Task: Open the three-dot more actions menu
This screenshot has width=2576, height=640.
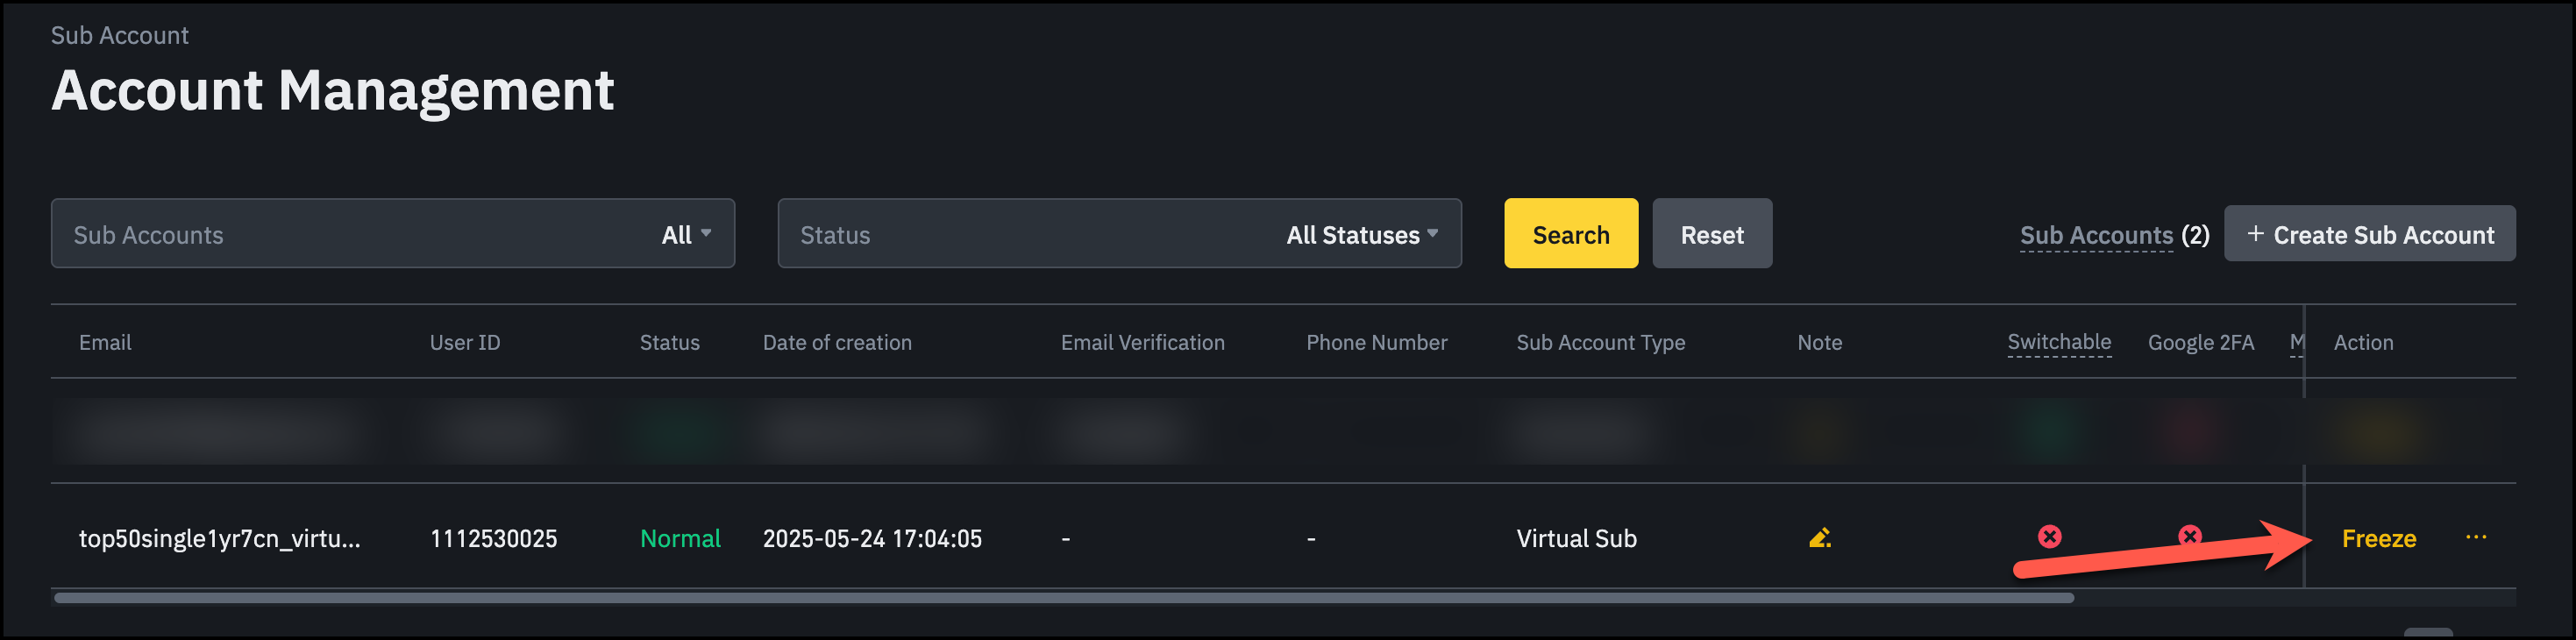Action: tap(2475, 538)
